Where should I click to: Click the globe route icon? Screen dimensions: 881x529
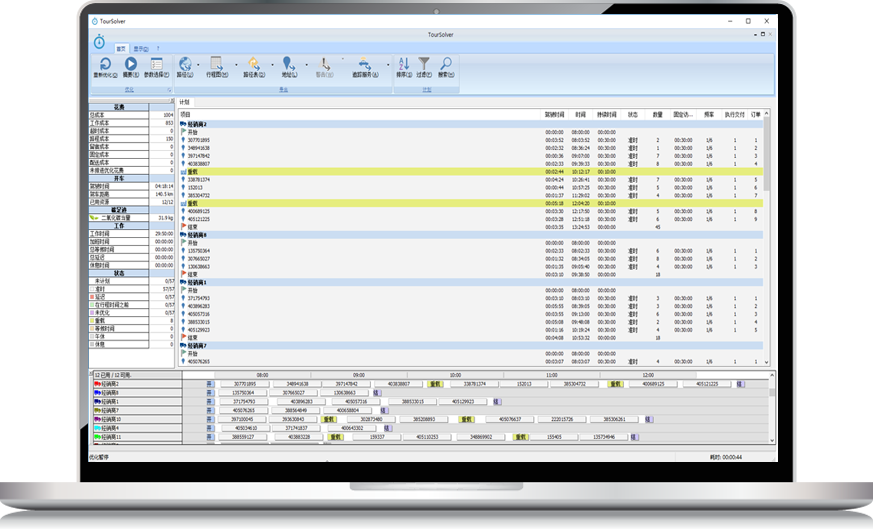coord(185,65)
